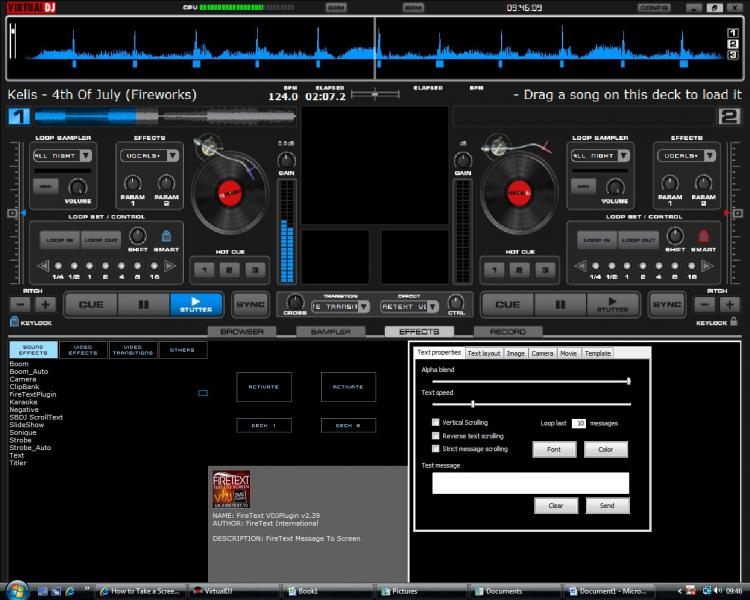Click the Send button for text message
The image size is (750, 600).
tap(607, 506)
